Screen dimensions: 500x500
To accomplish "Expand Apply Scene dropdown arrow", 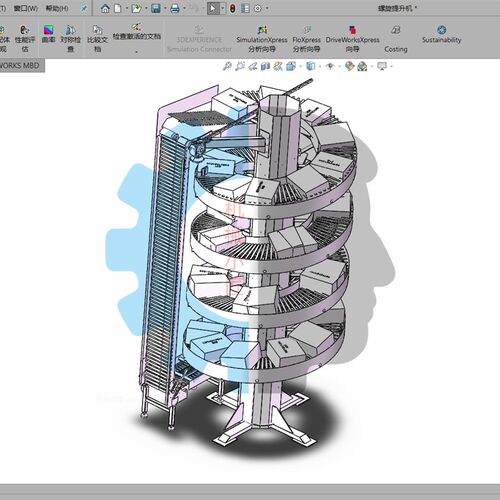I will (372, 67).
